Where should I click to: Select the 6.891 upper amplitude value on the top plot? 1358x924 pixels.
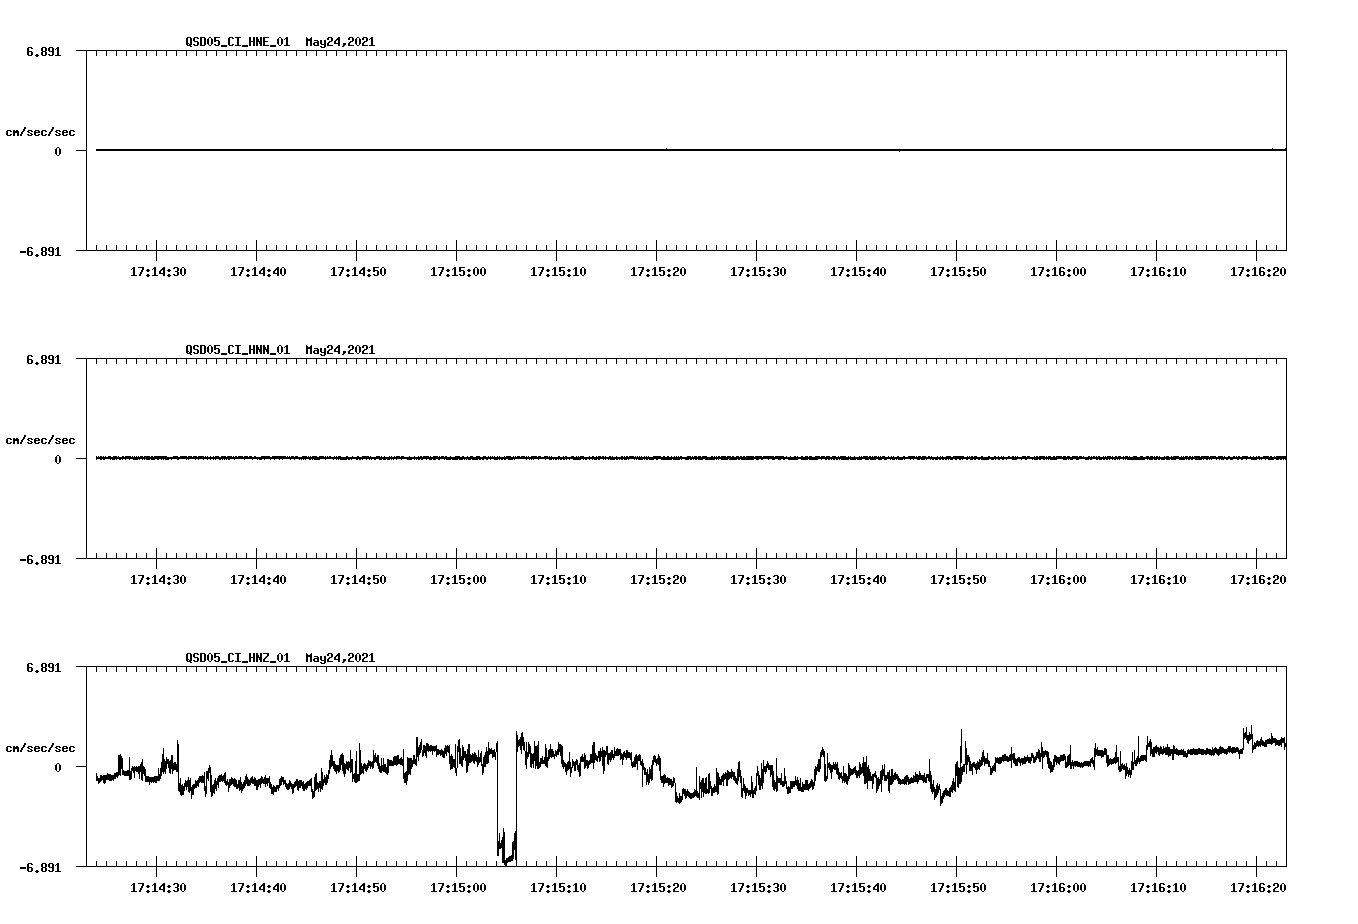click(x=44, y=50)
